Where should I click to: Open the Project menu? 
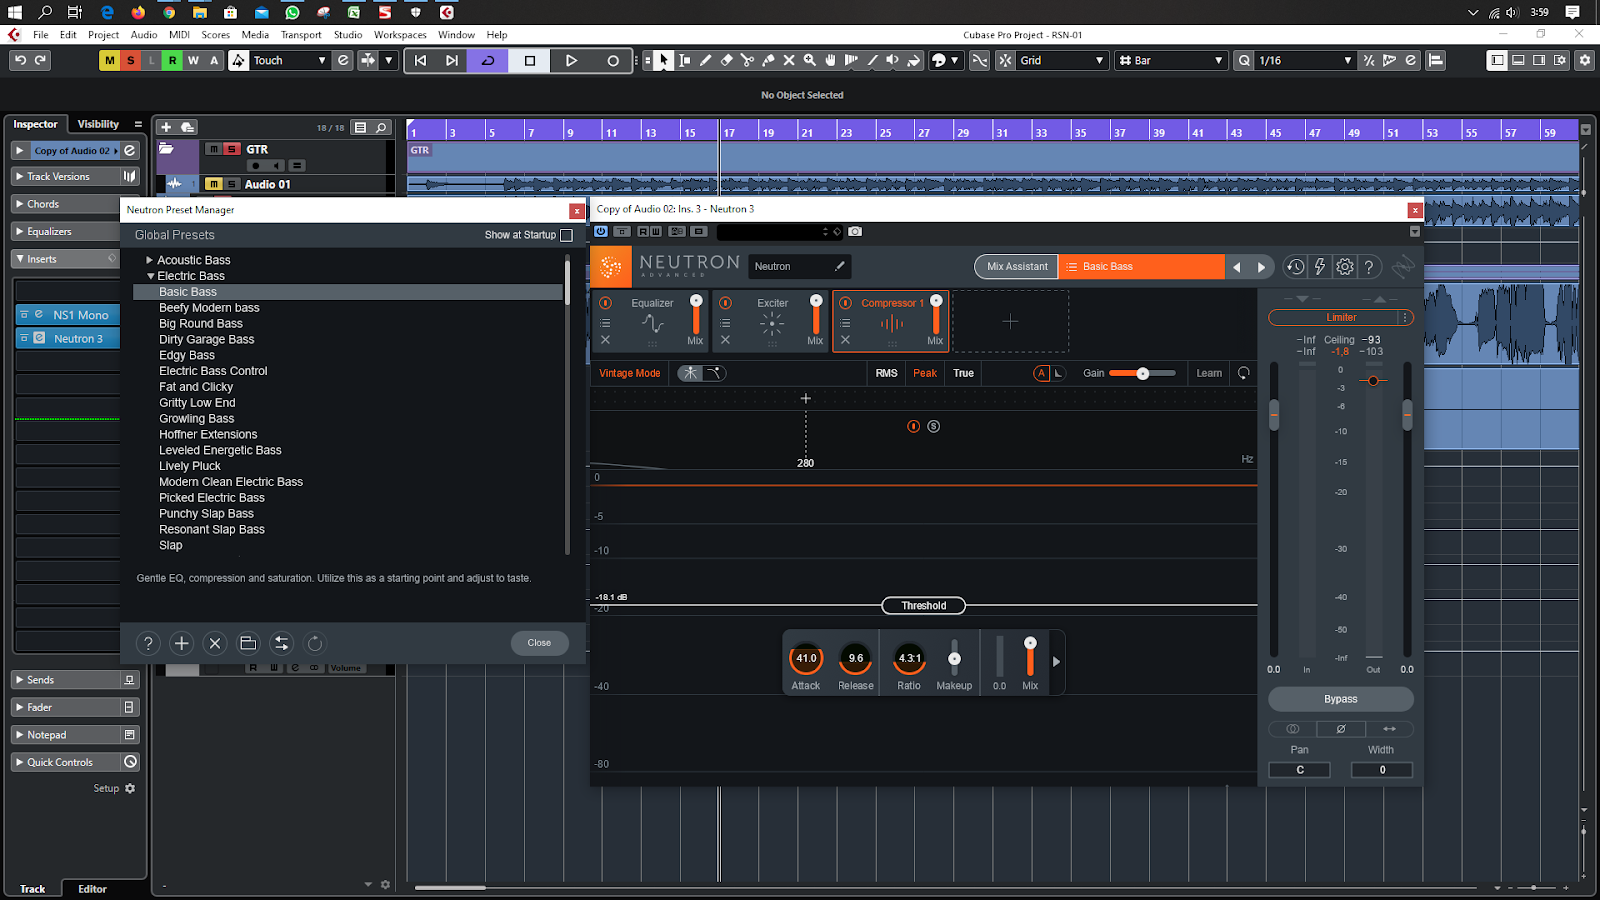coord(103,34)
